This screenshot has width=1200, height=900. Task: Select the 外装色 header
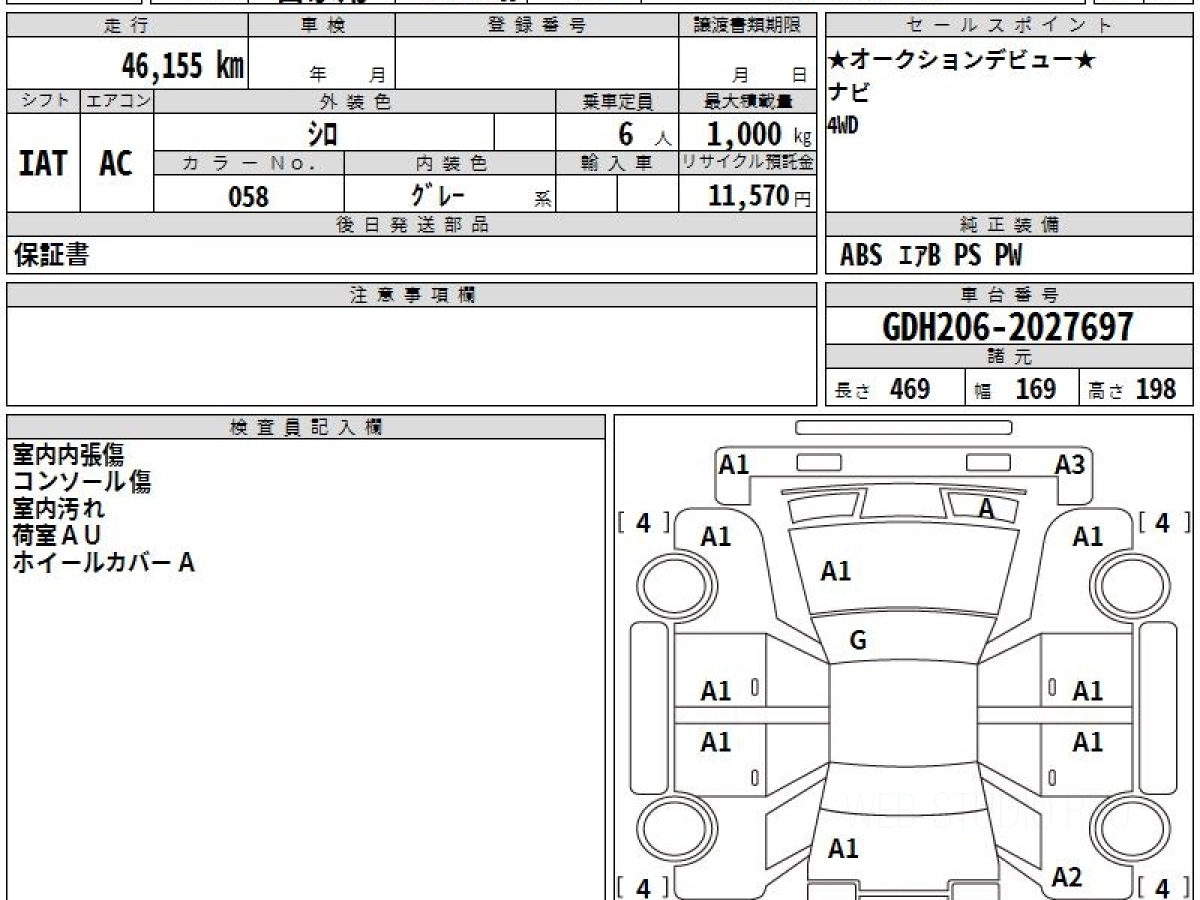point(355,101)
